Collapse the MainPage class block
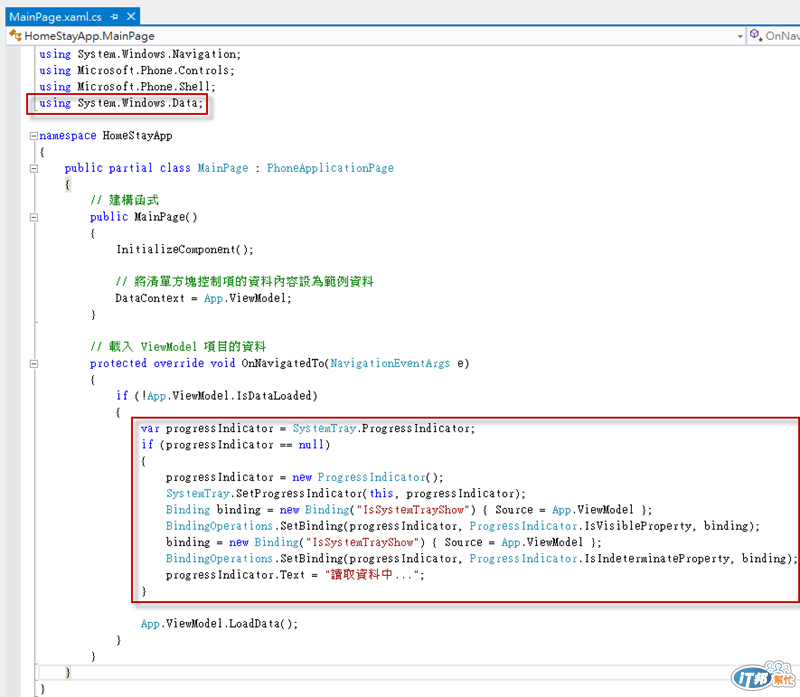This screenshot has height=697, width=800. (x=34, y=168)
